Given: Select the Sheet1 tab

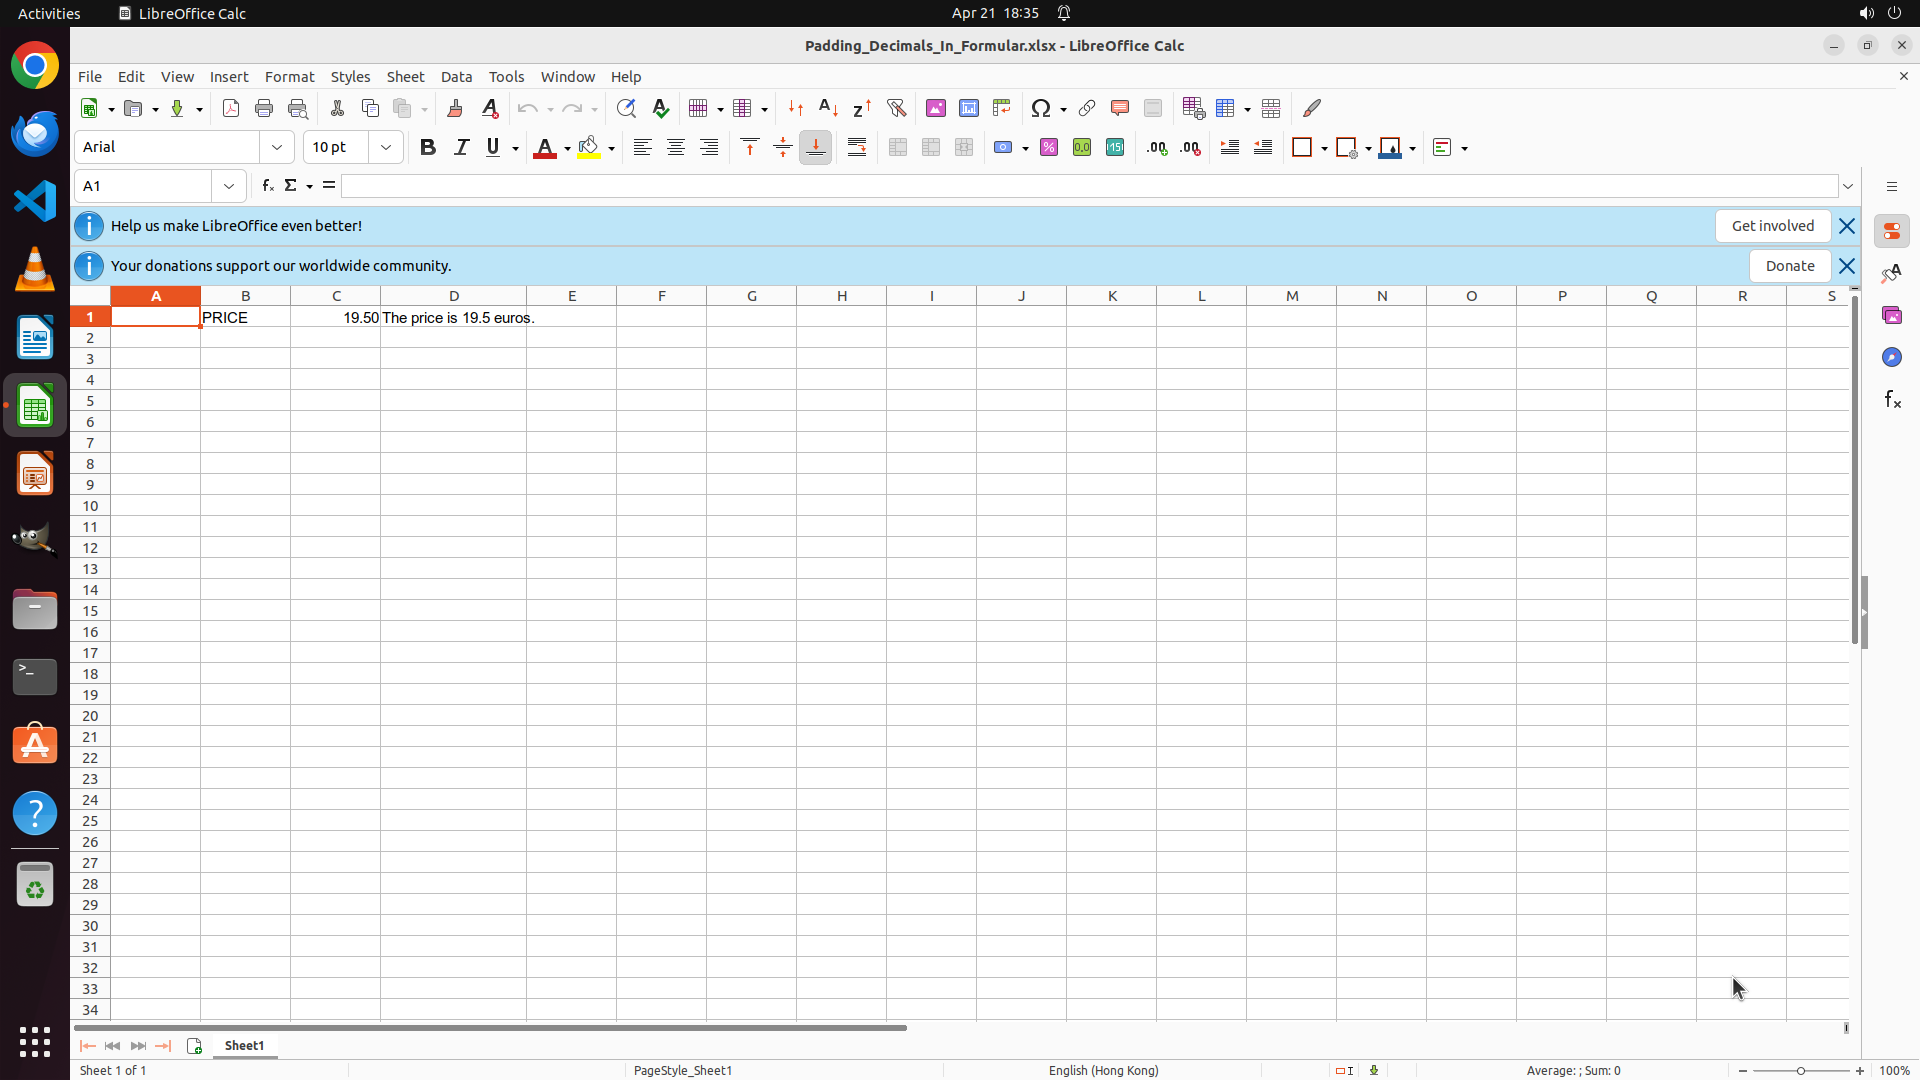Looking at the screenshot, I should (x=244, y=1045).
